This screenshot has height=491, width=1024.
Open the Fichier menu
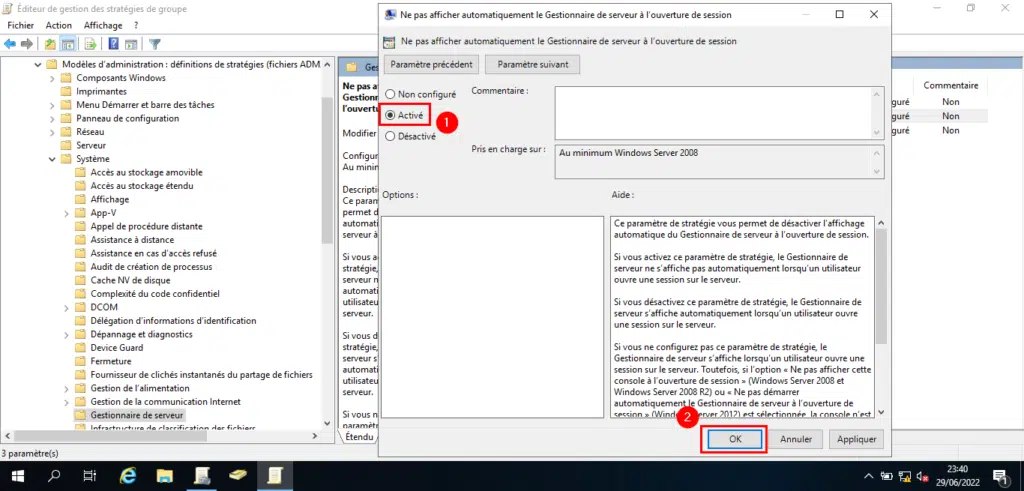click(x=21, y=25)
